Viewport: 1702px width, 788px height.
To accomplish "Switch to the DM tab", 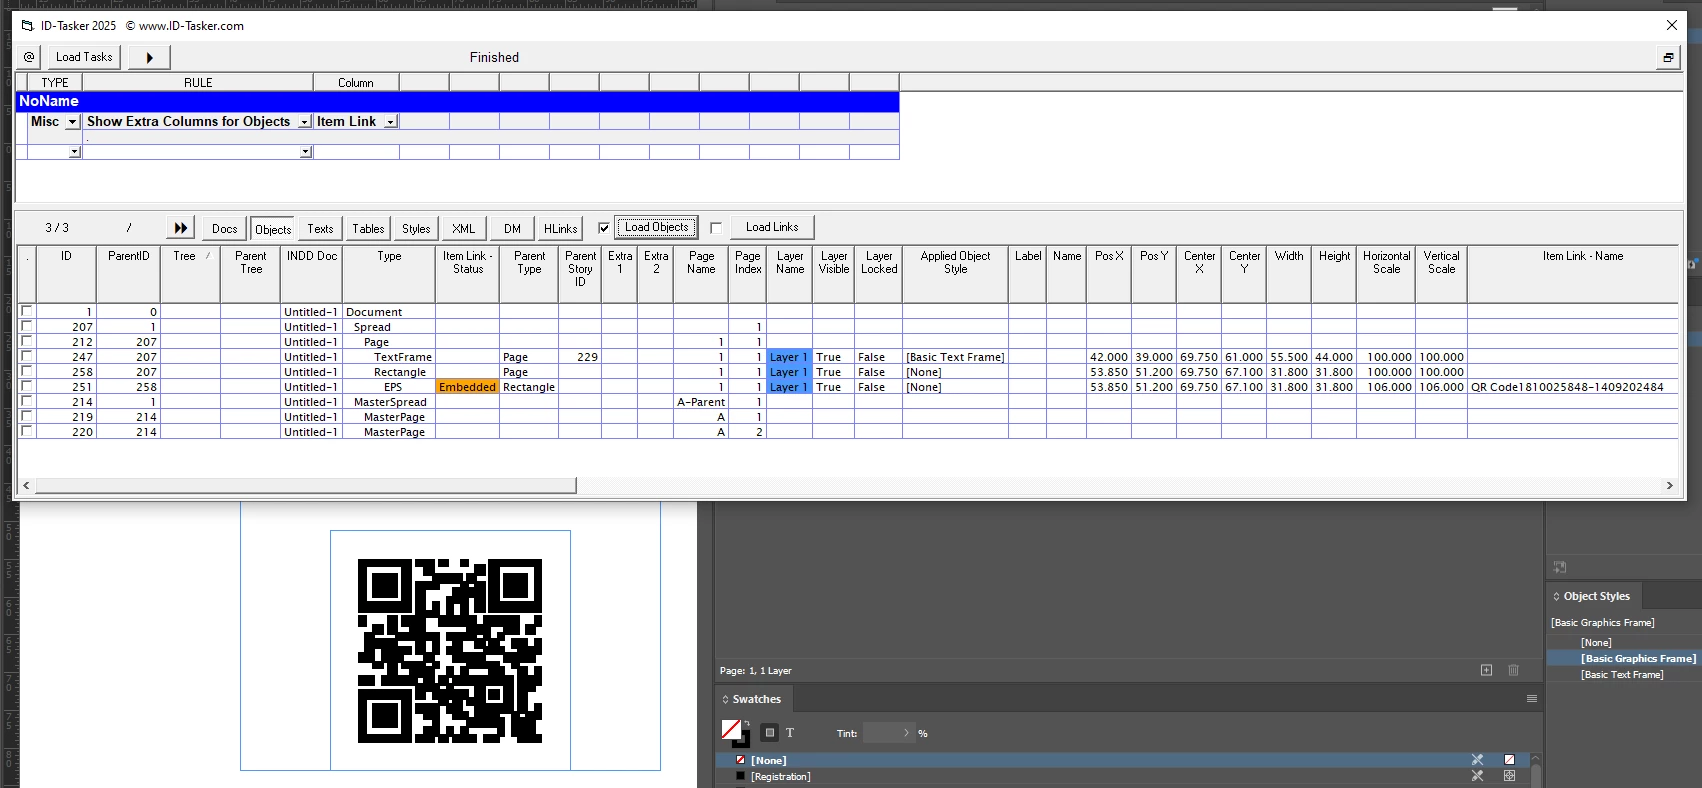I will (x=512, y=228).
